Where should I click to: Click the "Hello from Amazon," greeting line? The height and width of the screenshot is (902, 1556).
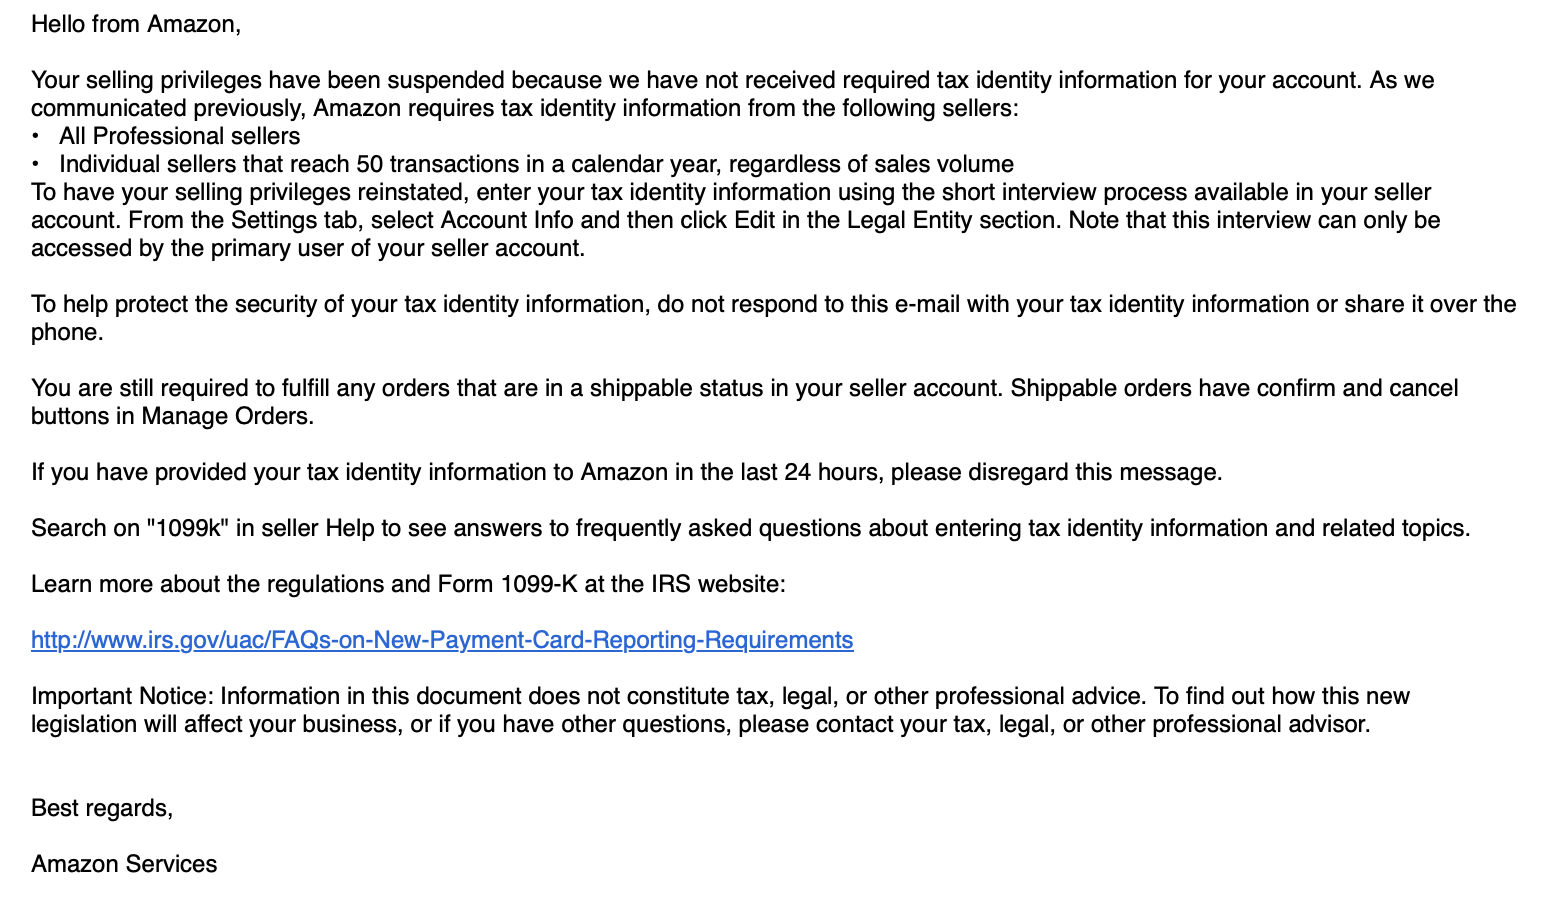pos(136,24)
